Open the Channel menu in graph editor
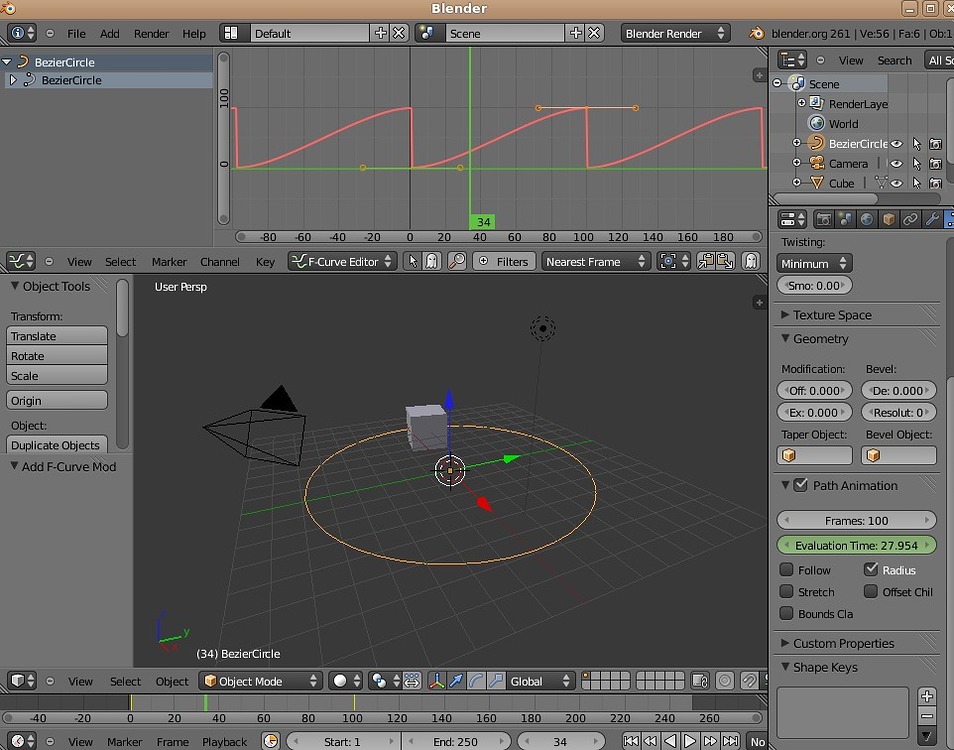 220,262
